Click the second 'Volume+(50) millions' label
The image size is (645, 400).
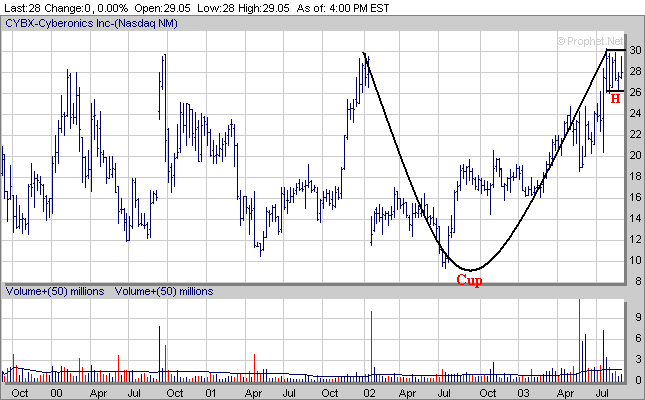pos(164,291)
